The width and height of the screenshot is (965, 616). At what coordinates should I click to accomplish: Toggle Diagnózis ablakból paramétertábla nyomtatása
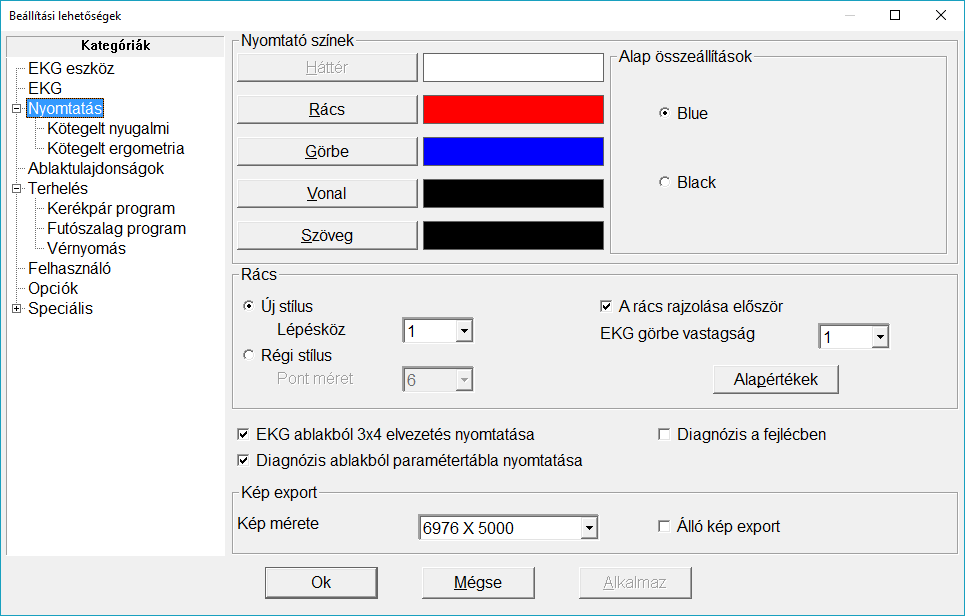pos(243,460)
